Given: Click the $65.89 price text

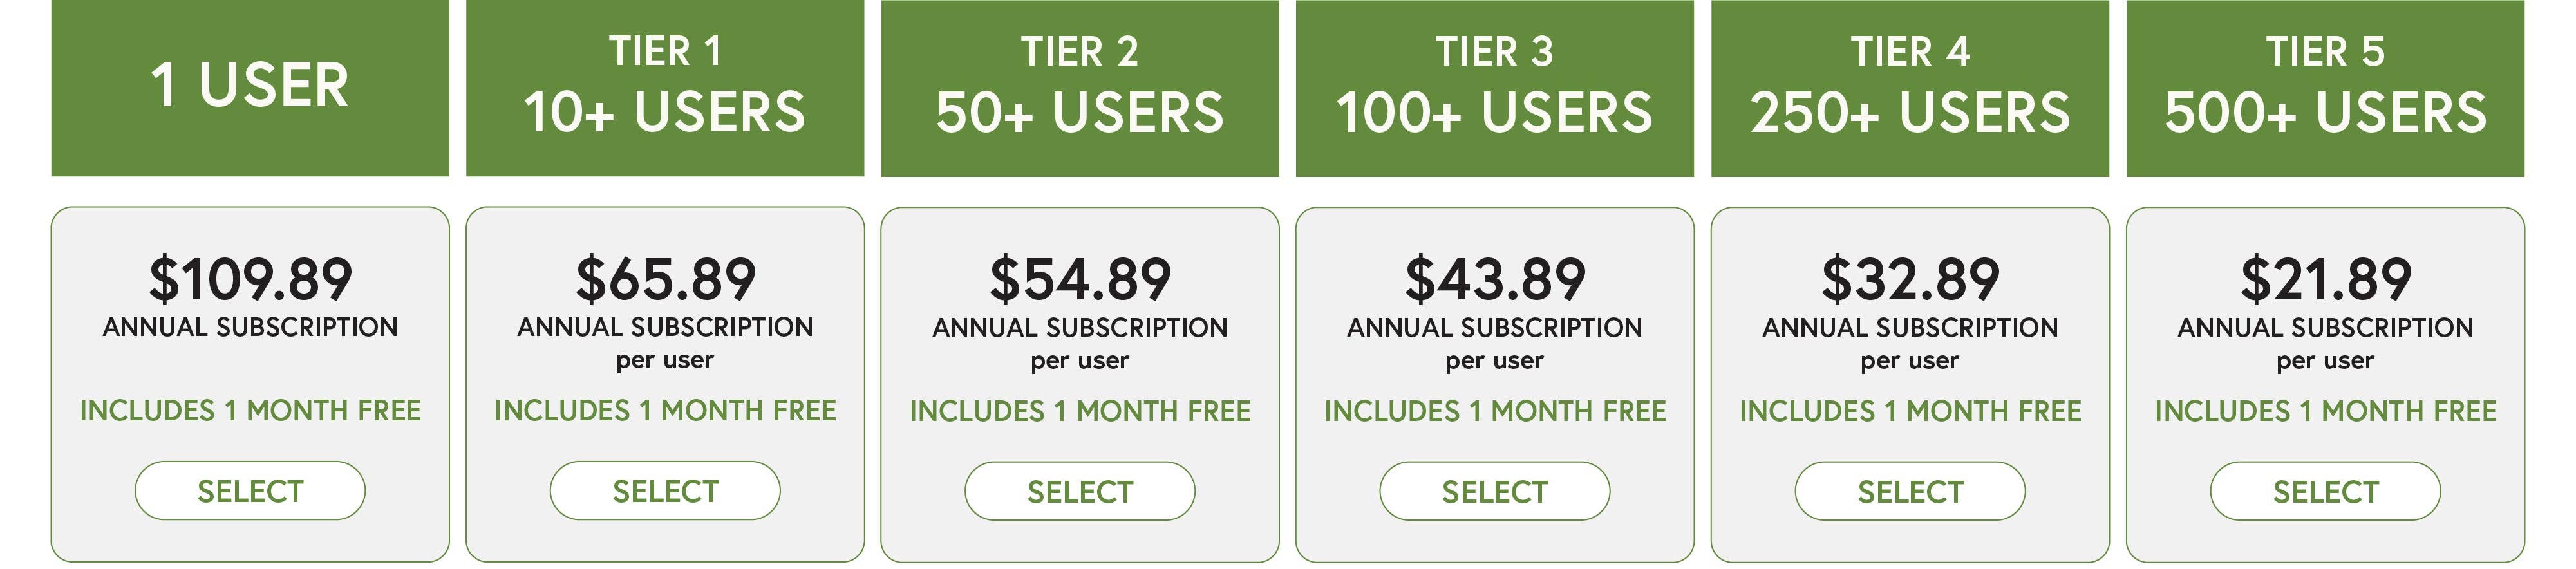Looking at the screenshot, I should pyautogui.click(x=665, y=279).
